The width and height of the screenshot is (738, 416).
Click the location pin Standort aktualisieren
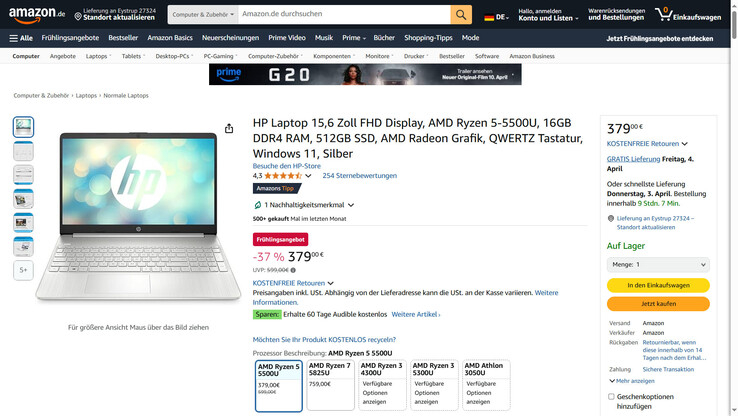(115, 14)
